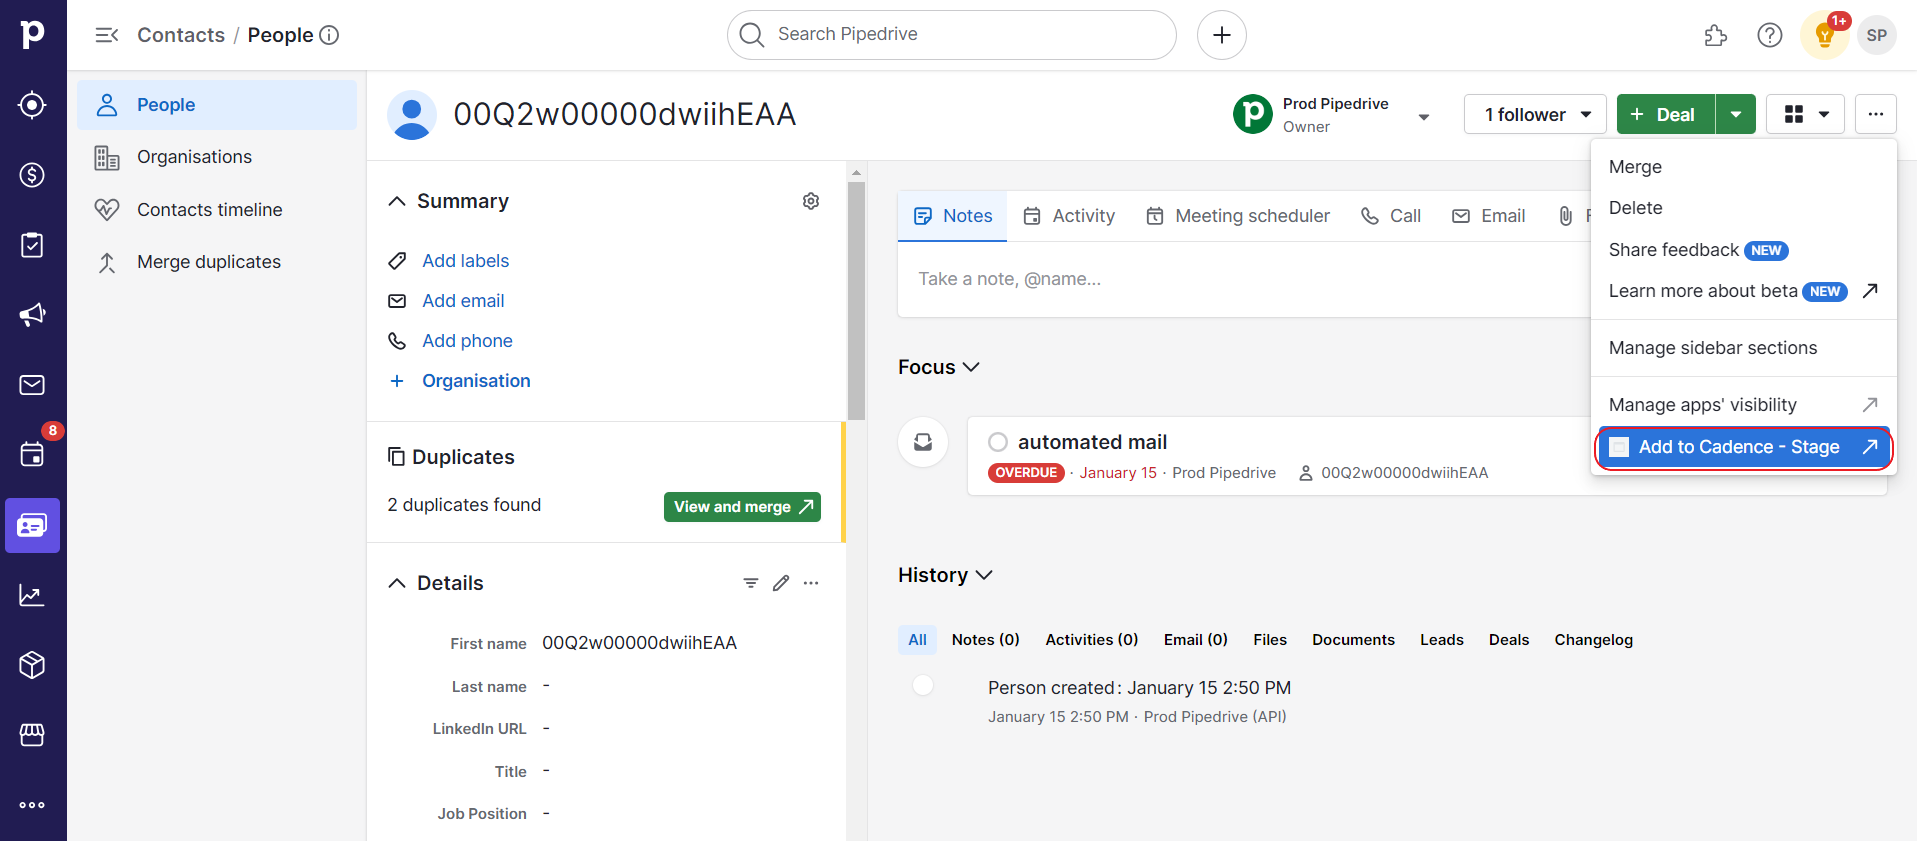This screenshot has width=1917, height=841.
Task: Open Summary settings gear icon
Action: (811, 201)
